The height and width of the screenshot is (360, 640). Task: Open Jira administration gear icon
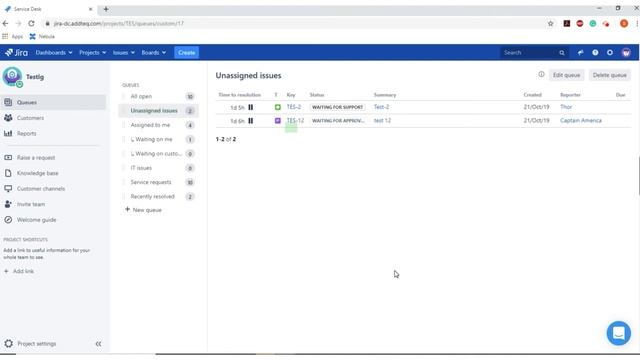point(610,53)
